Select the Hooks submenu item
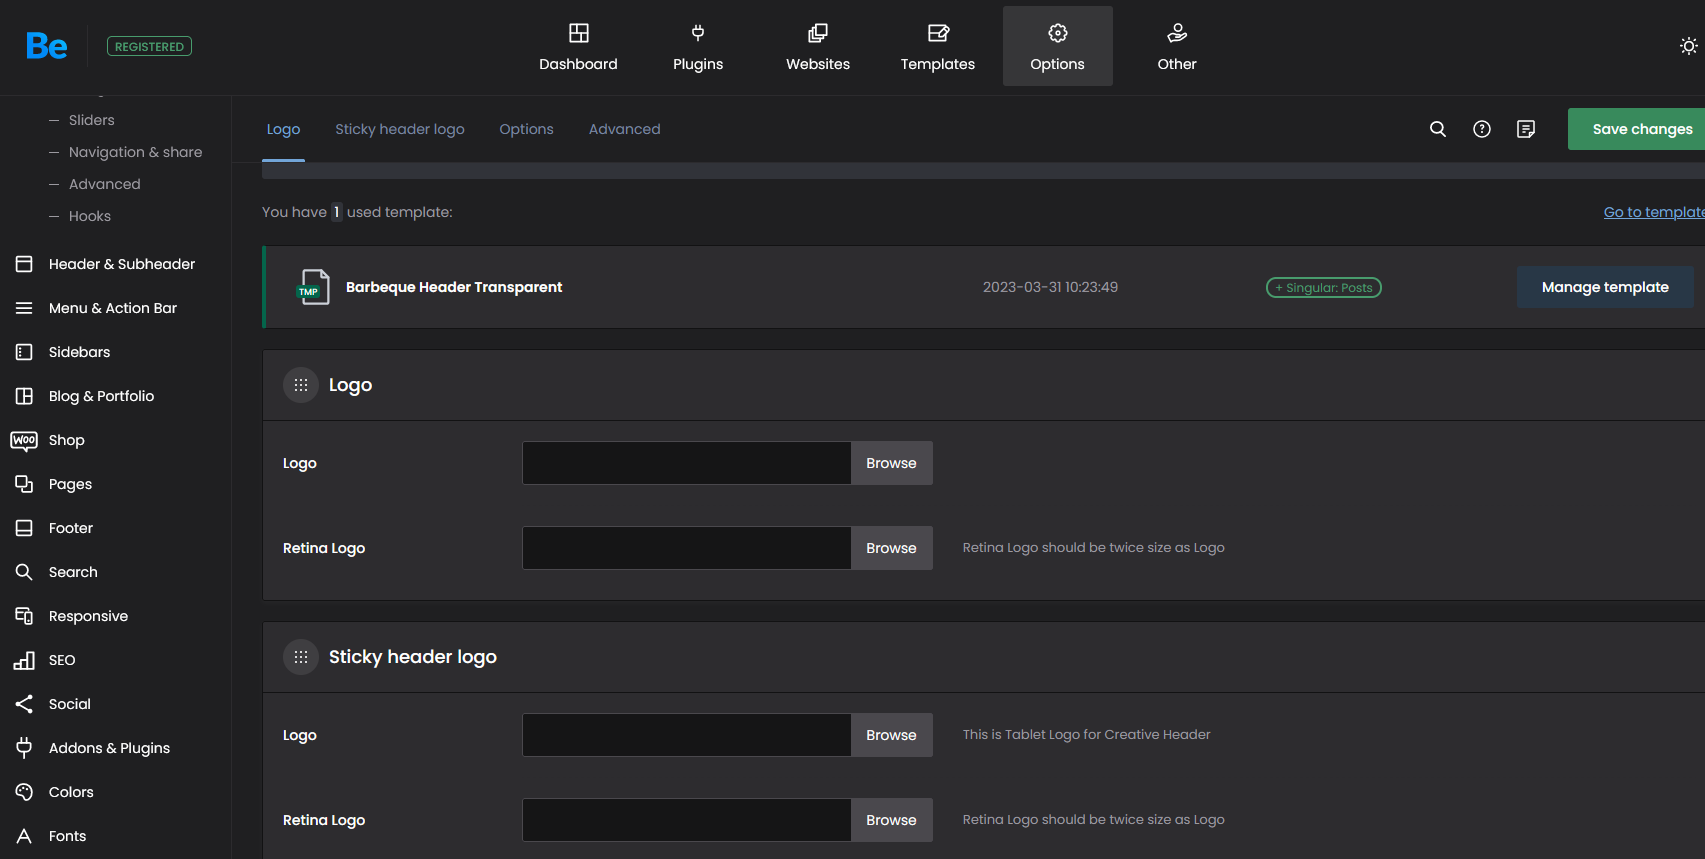 (89, 216)
